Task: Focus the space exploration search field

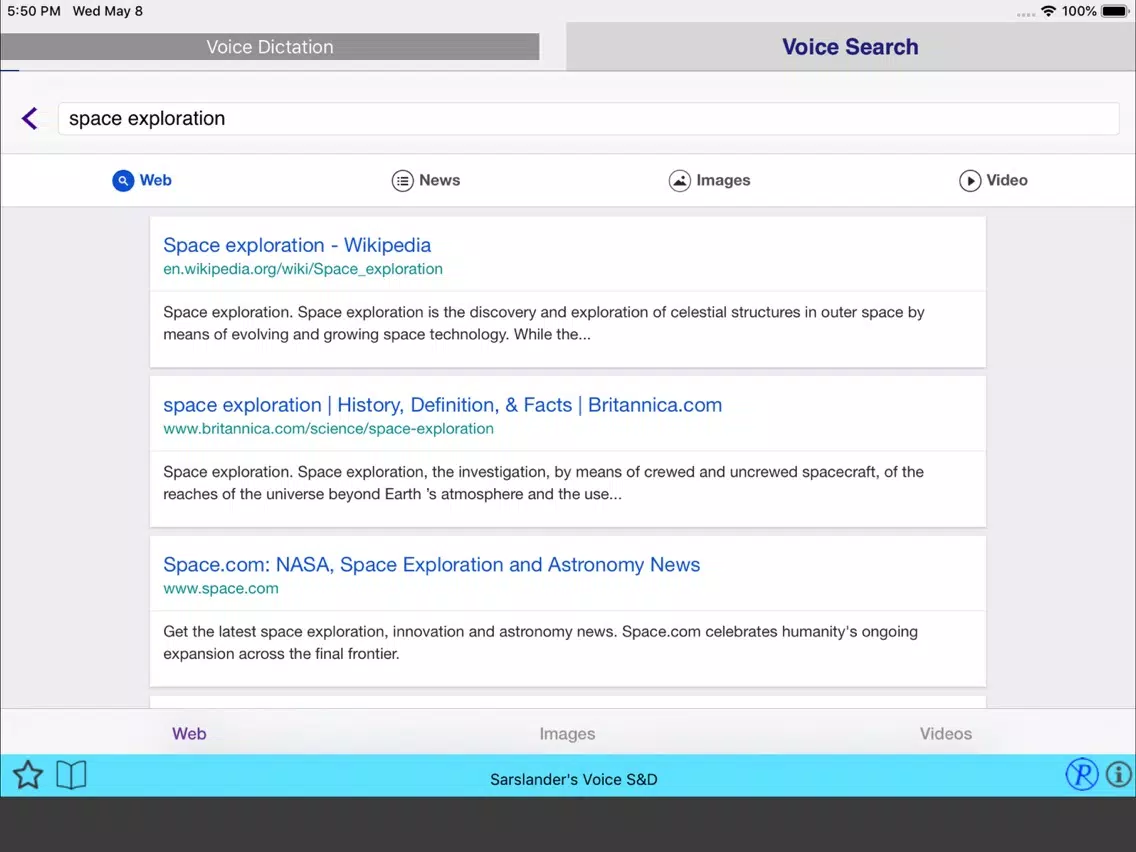Action: [588, 119]
